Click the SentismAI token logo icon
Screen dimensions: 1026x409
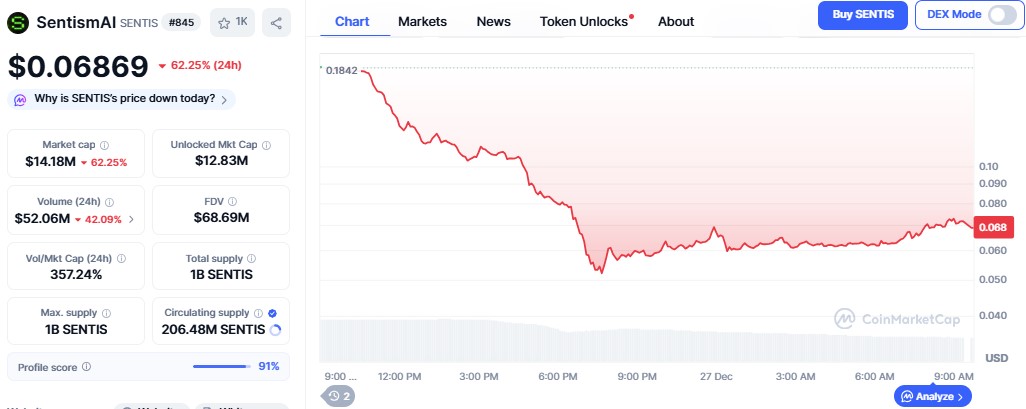[x=19, y=22]
